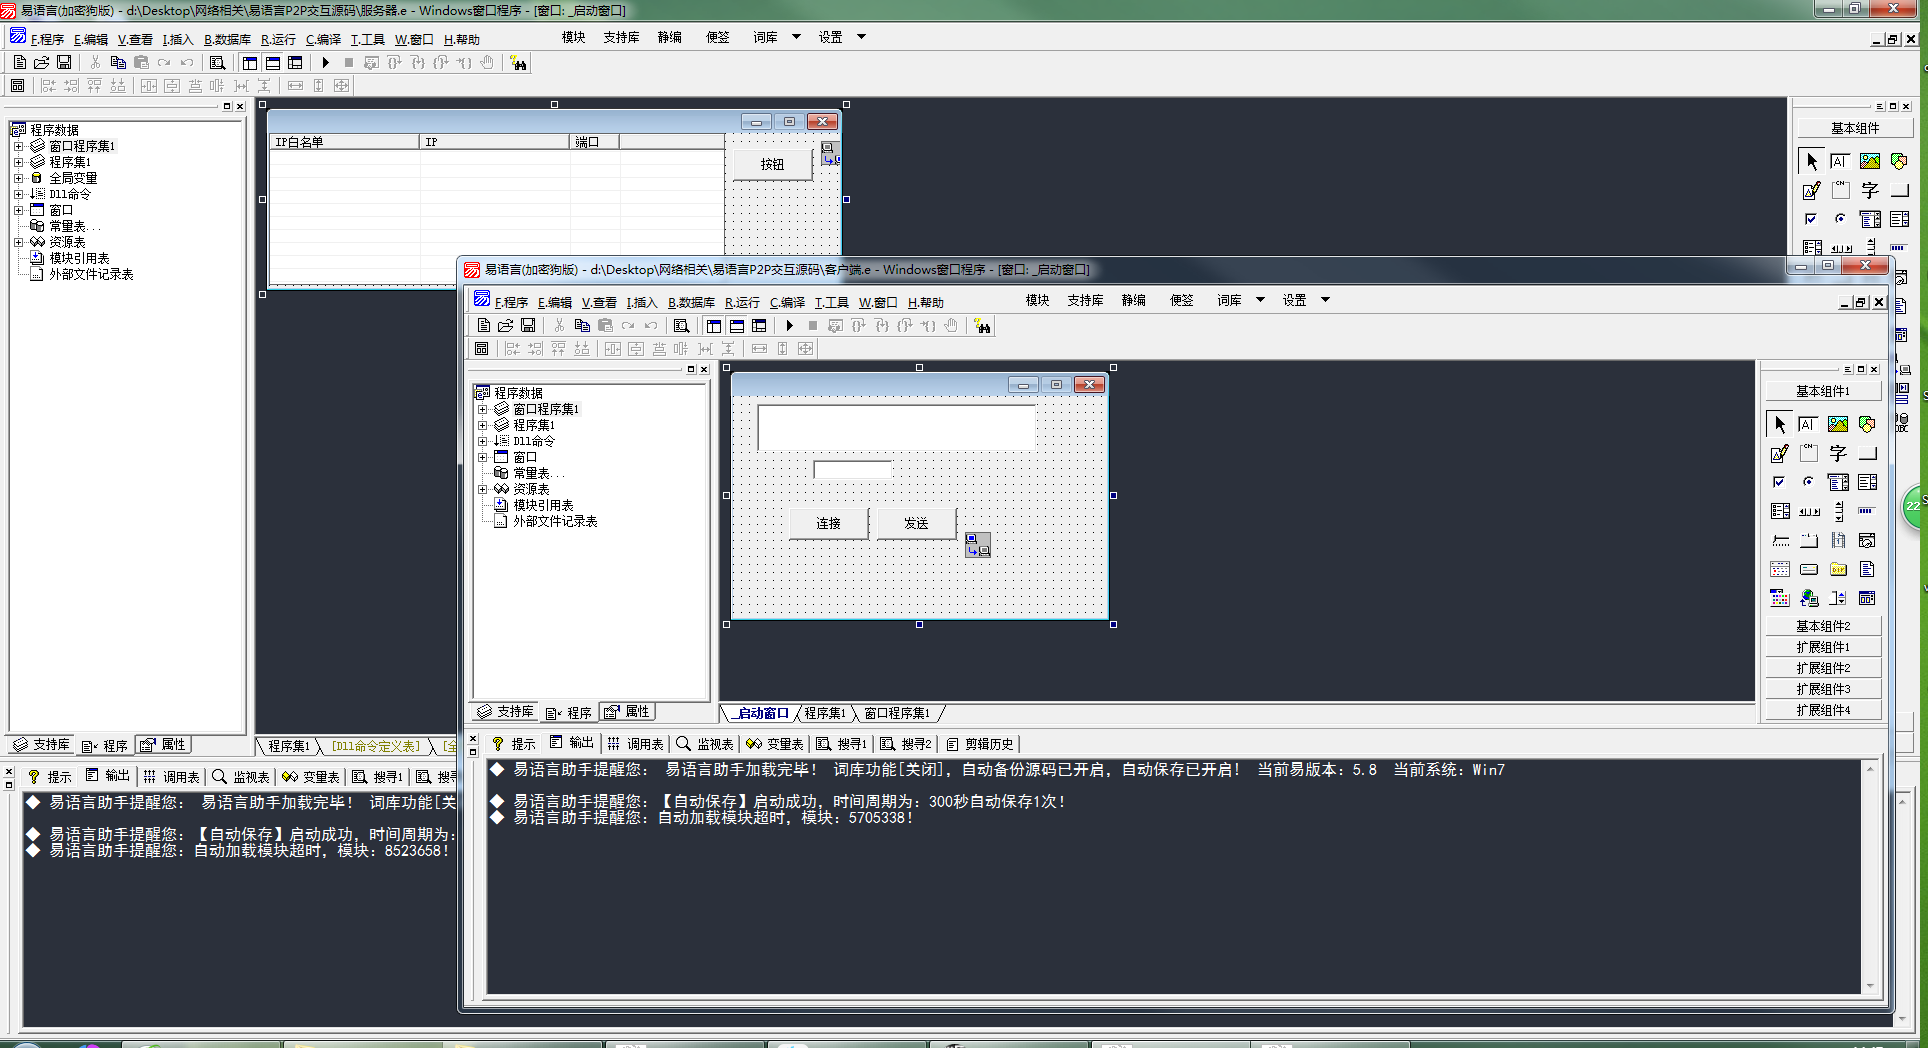Screen dimensions: 1928x1048
Task: Click the search/preview magnifier toolbar icon
Action: pyautogui.click(x=682, y=326)
